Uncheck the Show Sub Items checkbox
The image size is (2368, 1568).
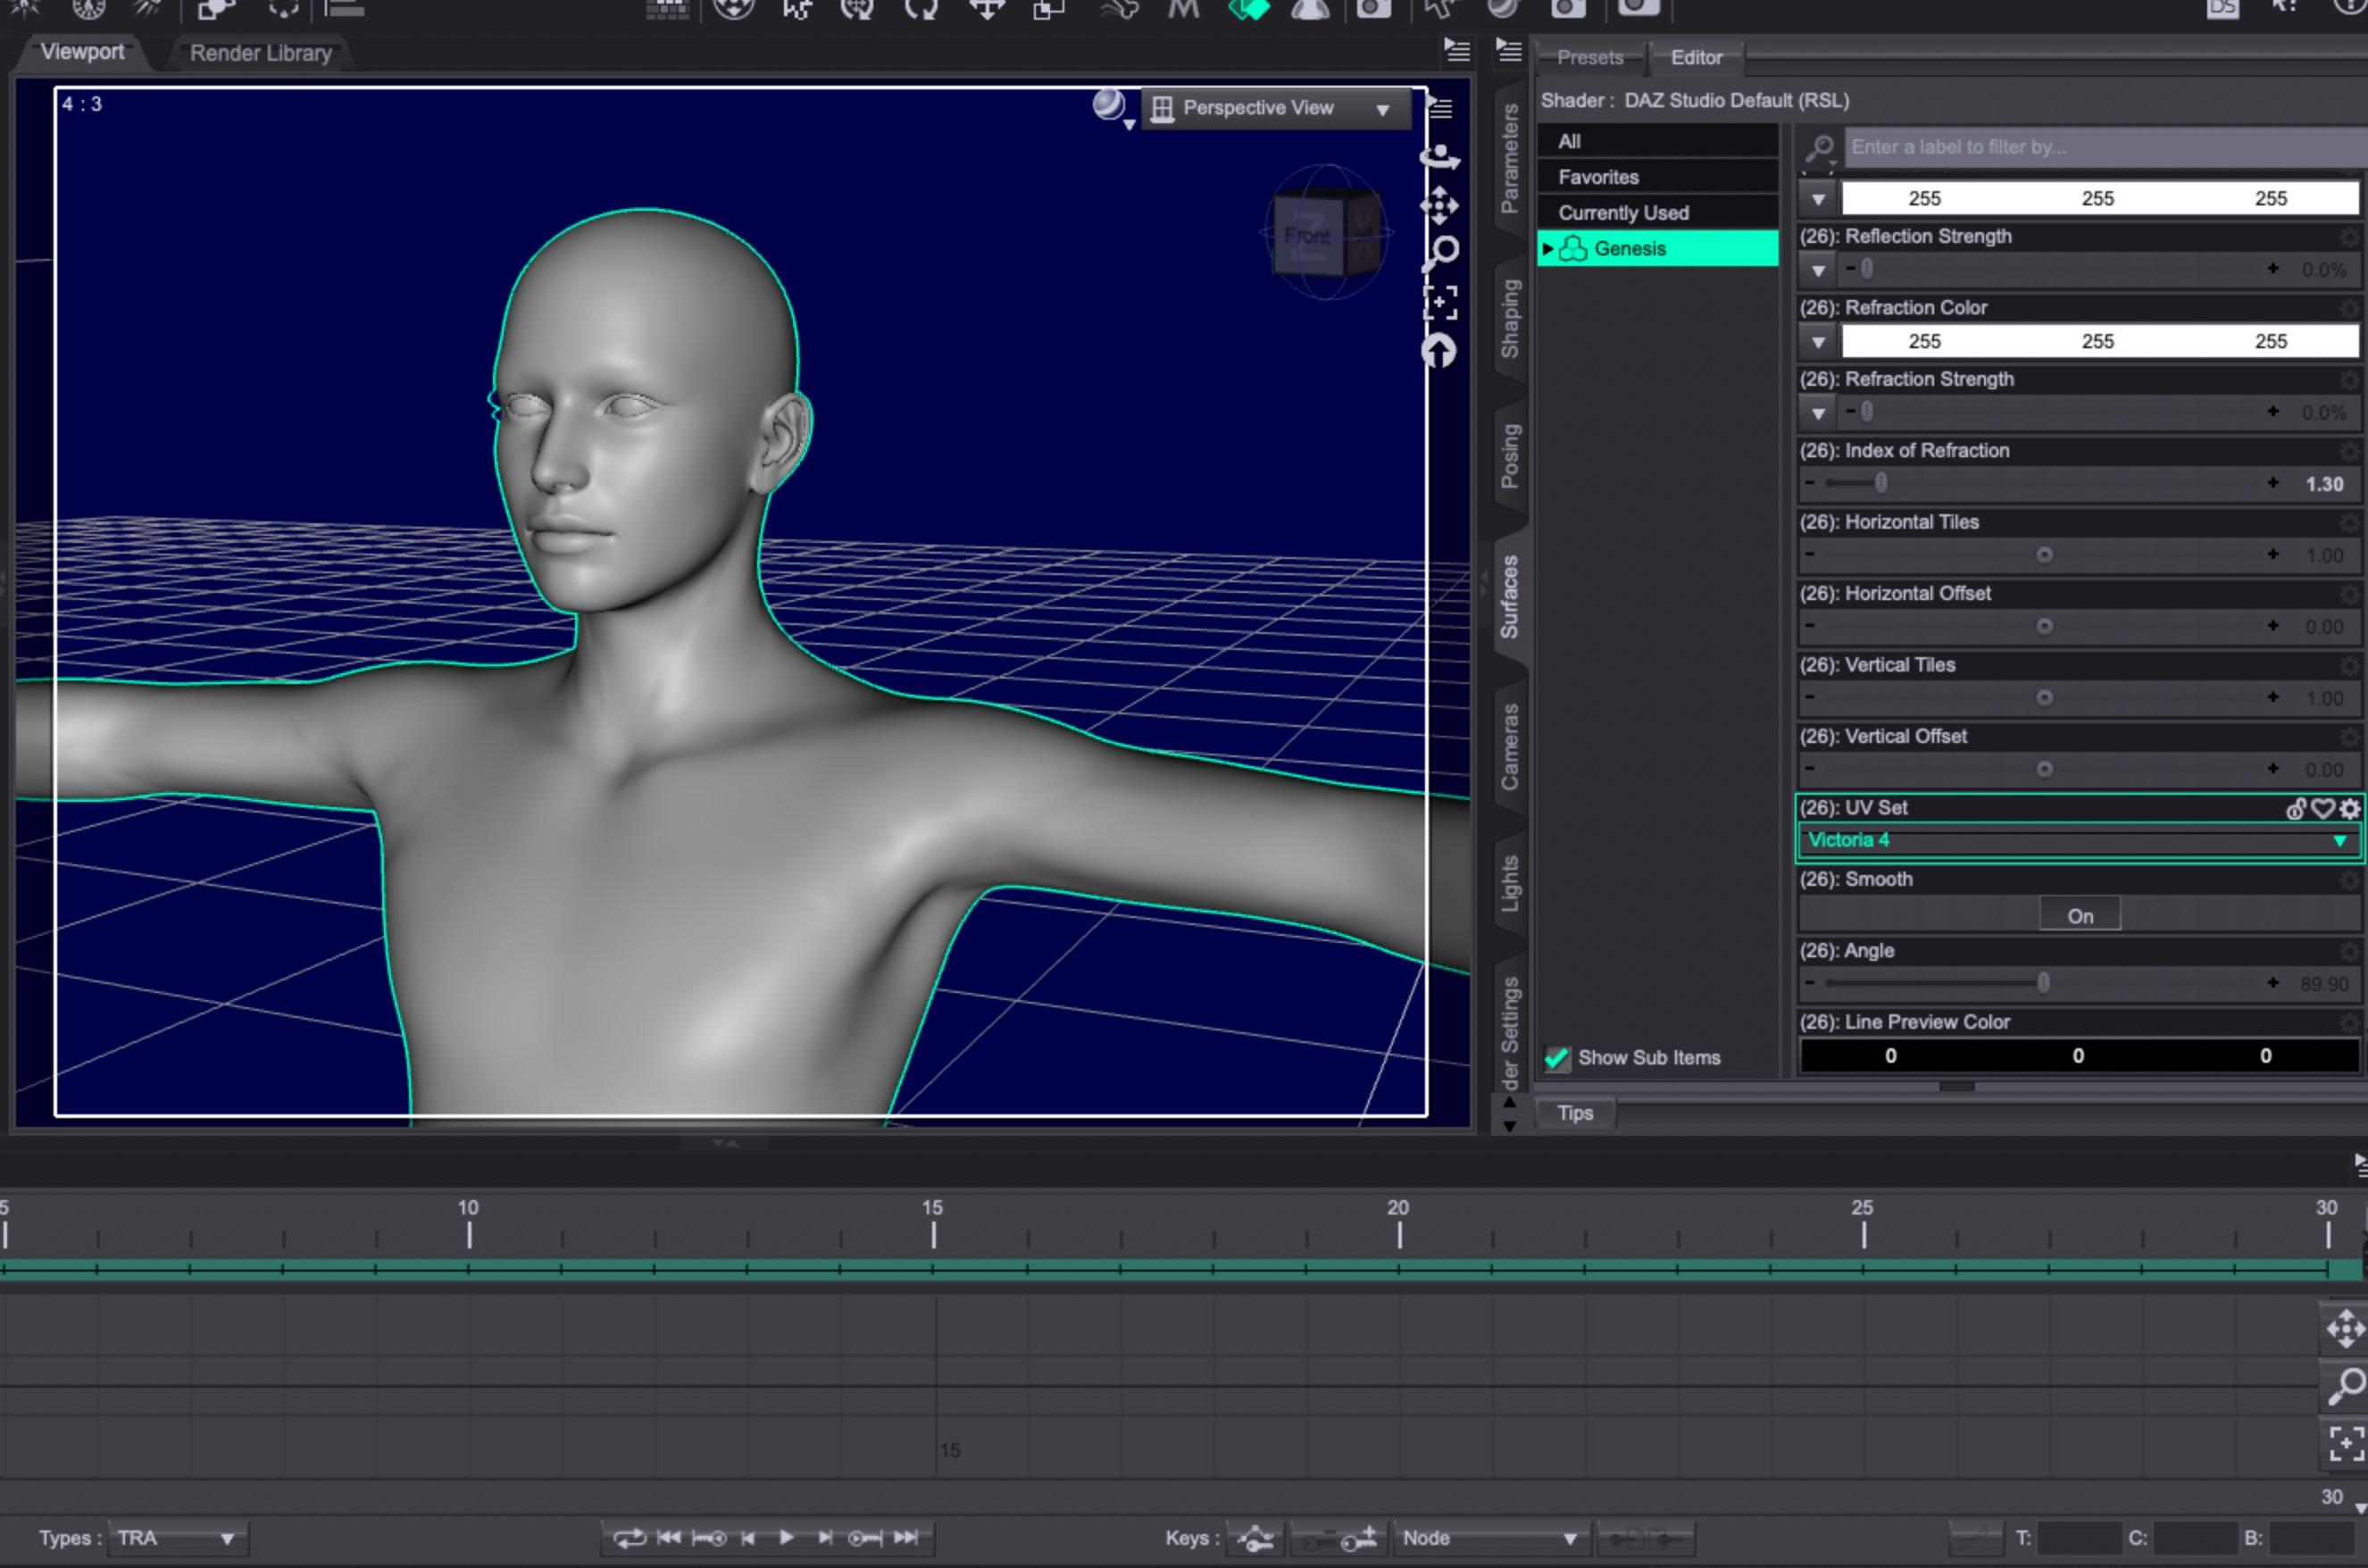click(x=1557, y=1058)
